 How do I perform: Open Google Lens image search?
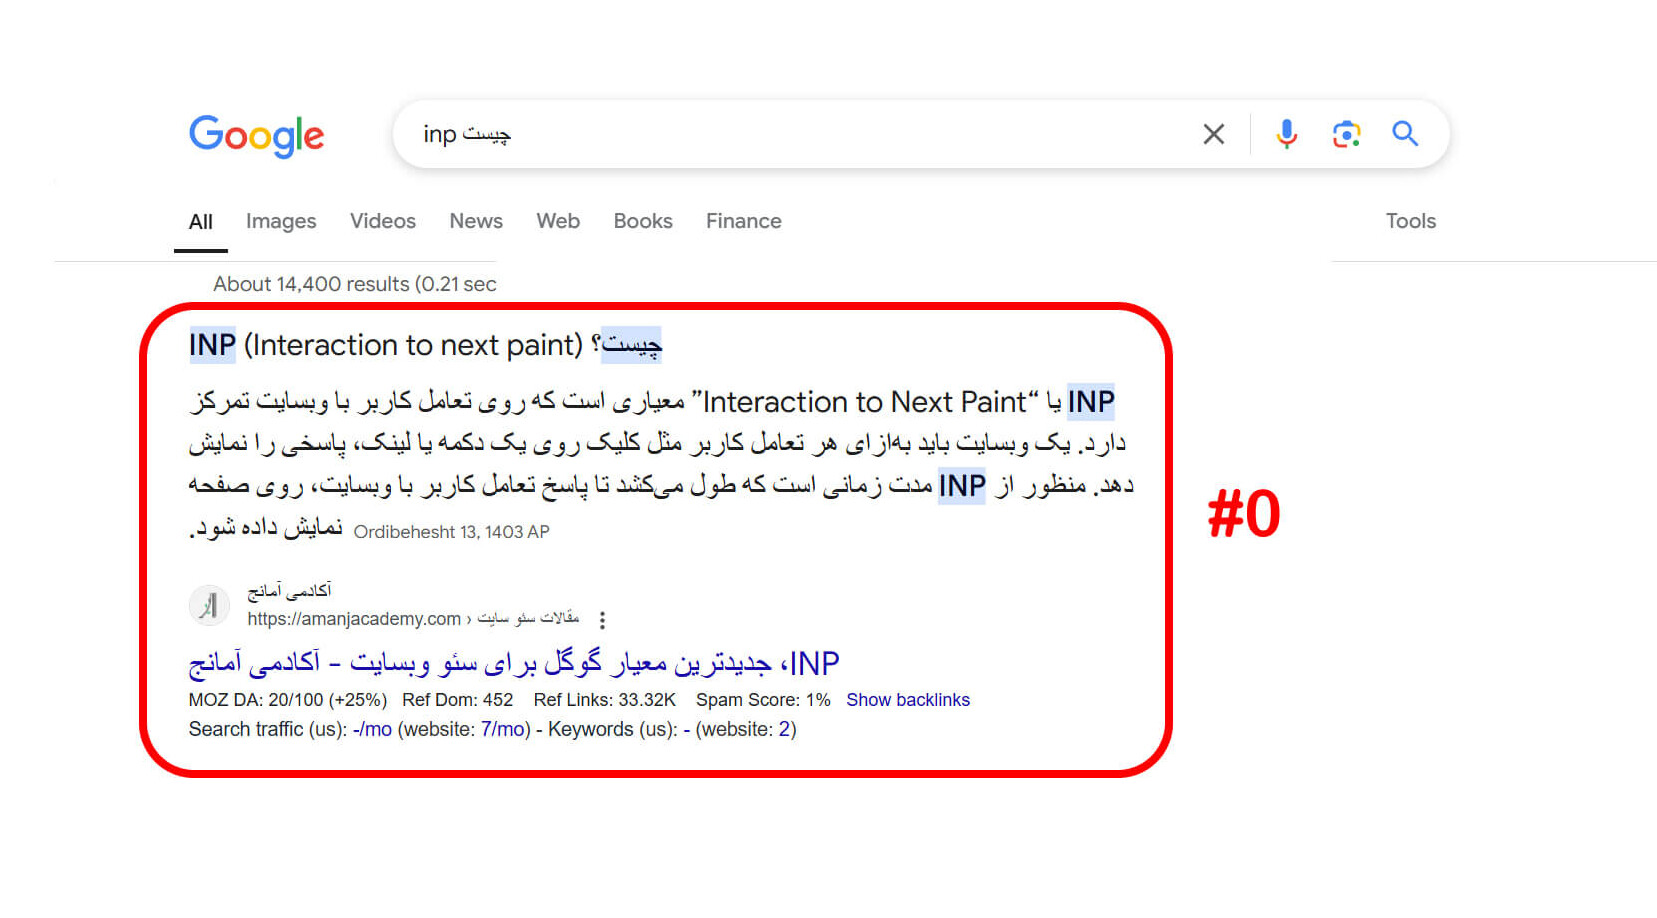[x=1346, y=134]
